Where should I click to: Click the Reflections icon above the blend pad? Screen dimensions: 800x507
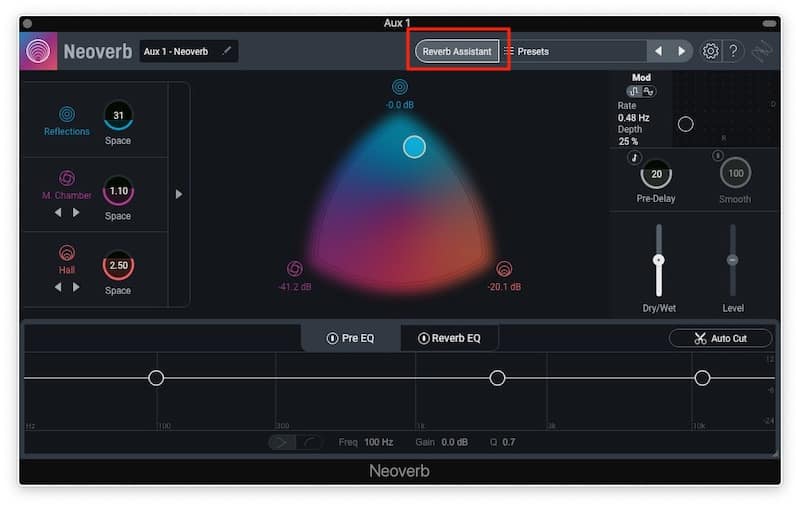[399, 87]
